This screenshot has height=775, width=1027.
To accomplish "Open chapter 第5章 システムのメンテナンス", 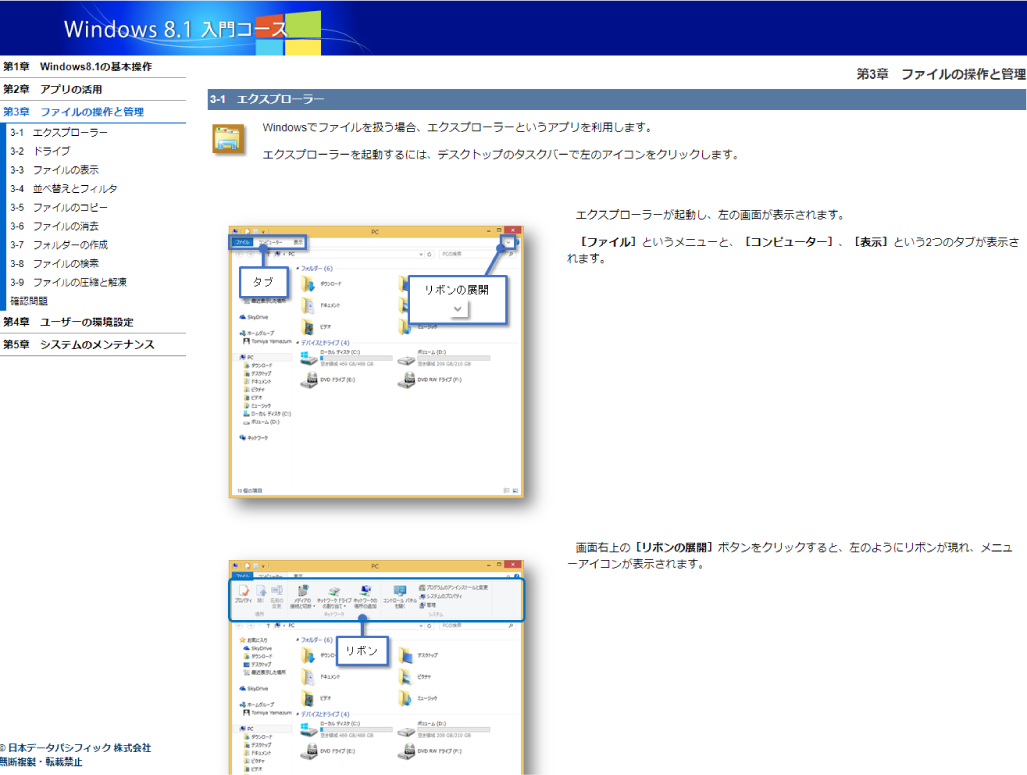I will (x=79, y=345).
